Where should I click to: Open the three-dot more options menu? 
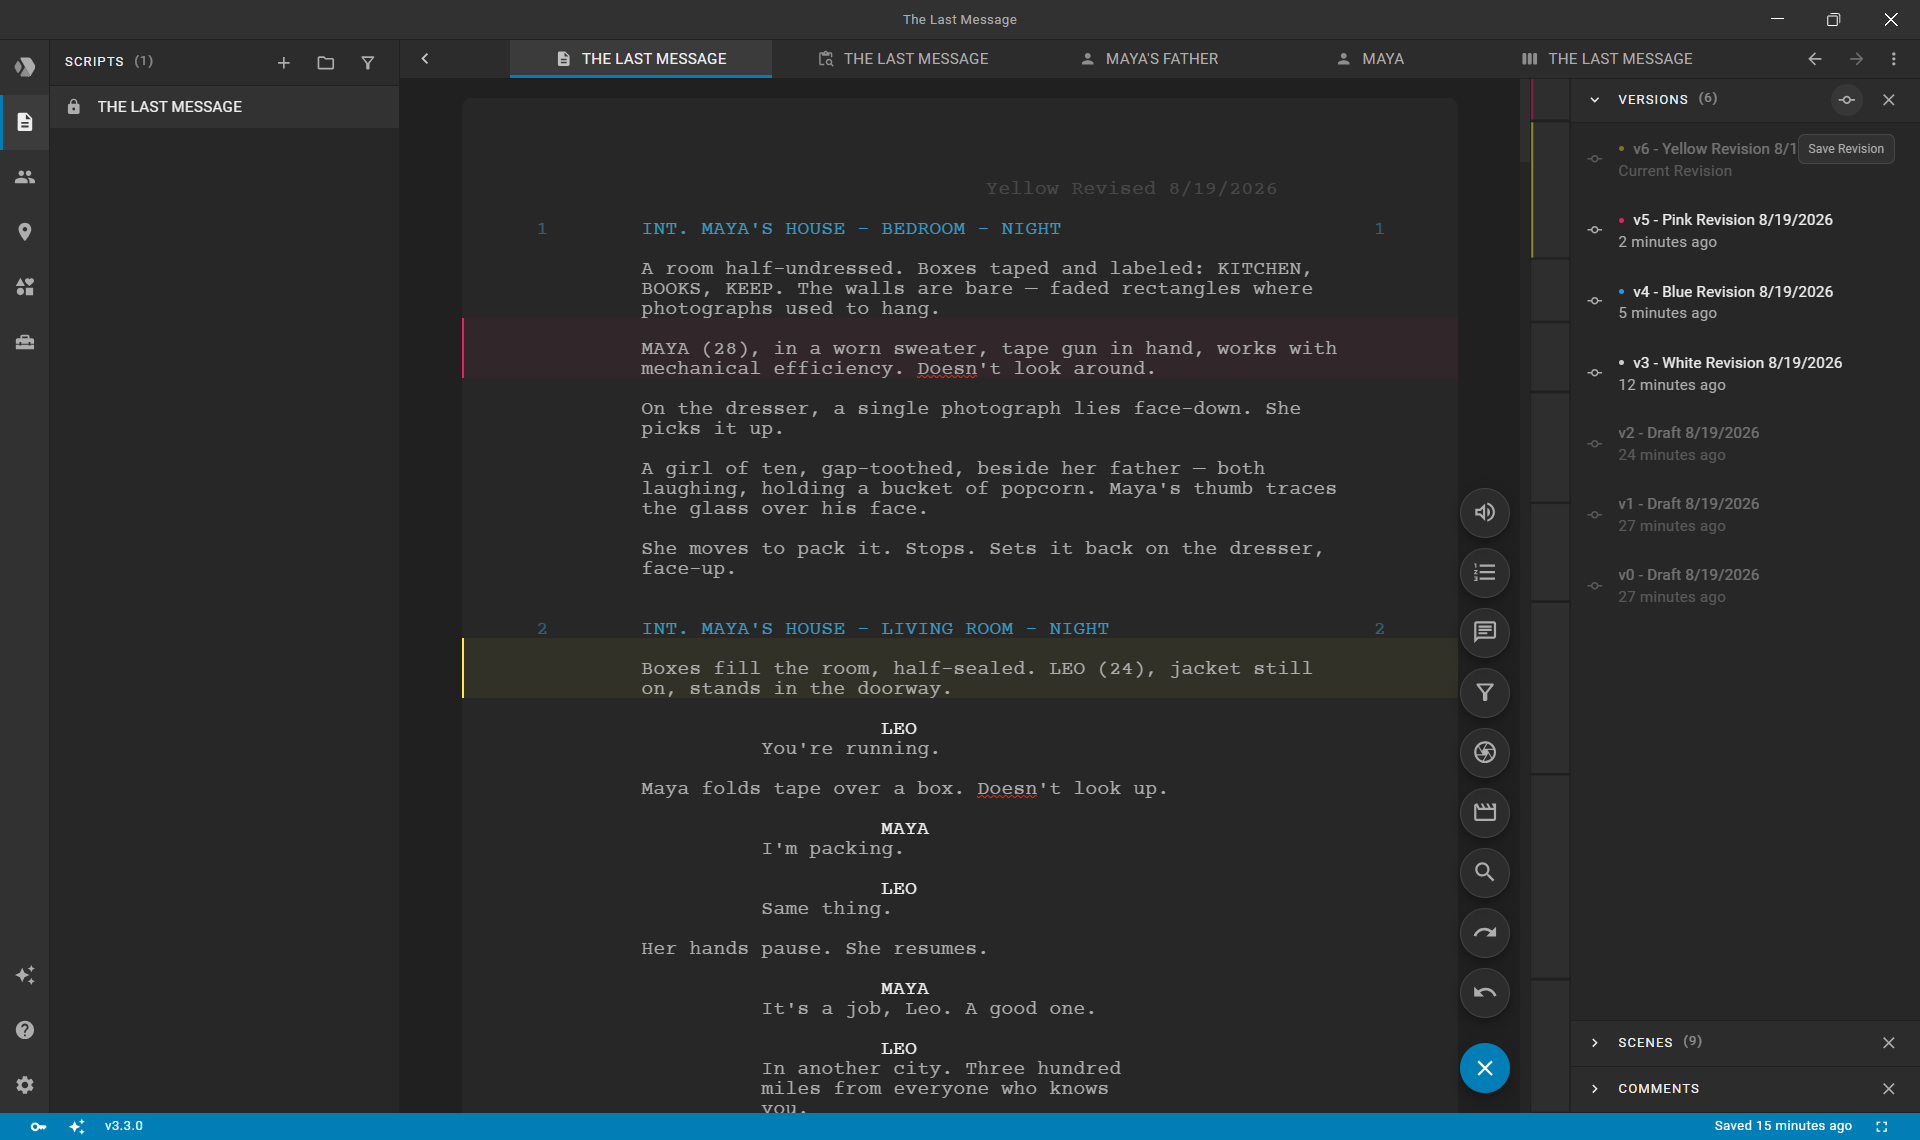[1894, 59]
